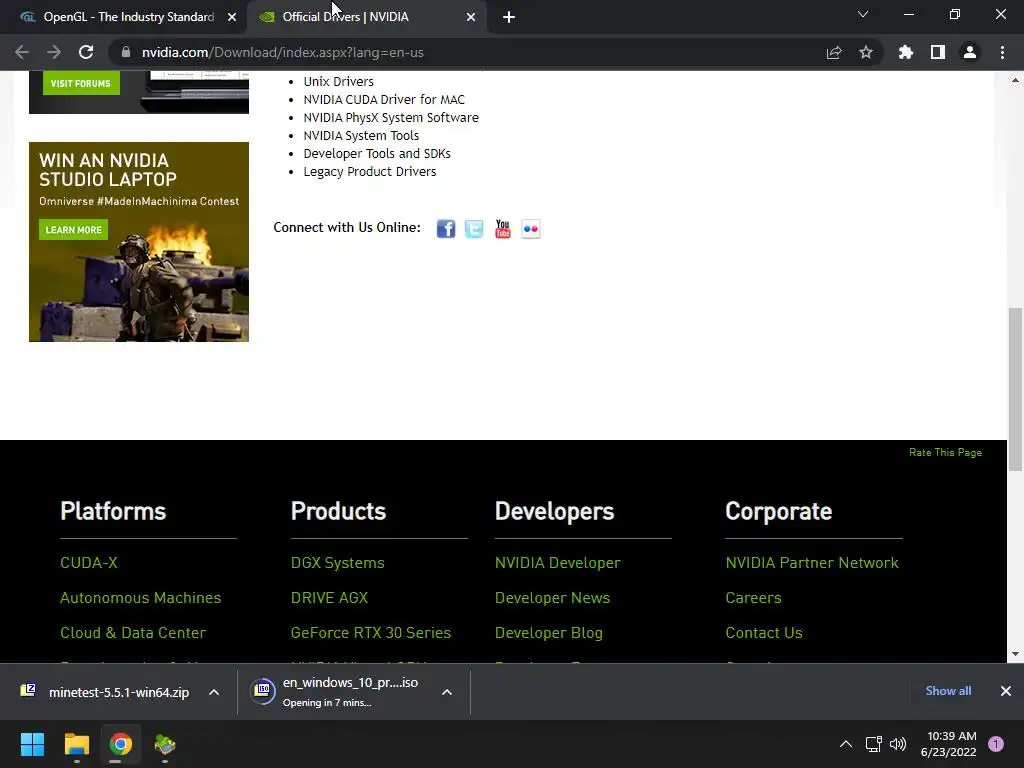
Task: Open NVIDIA PhysX System Software link
Action: [391, 118]
